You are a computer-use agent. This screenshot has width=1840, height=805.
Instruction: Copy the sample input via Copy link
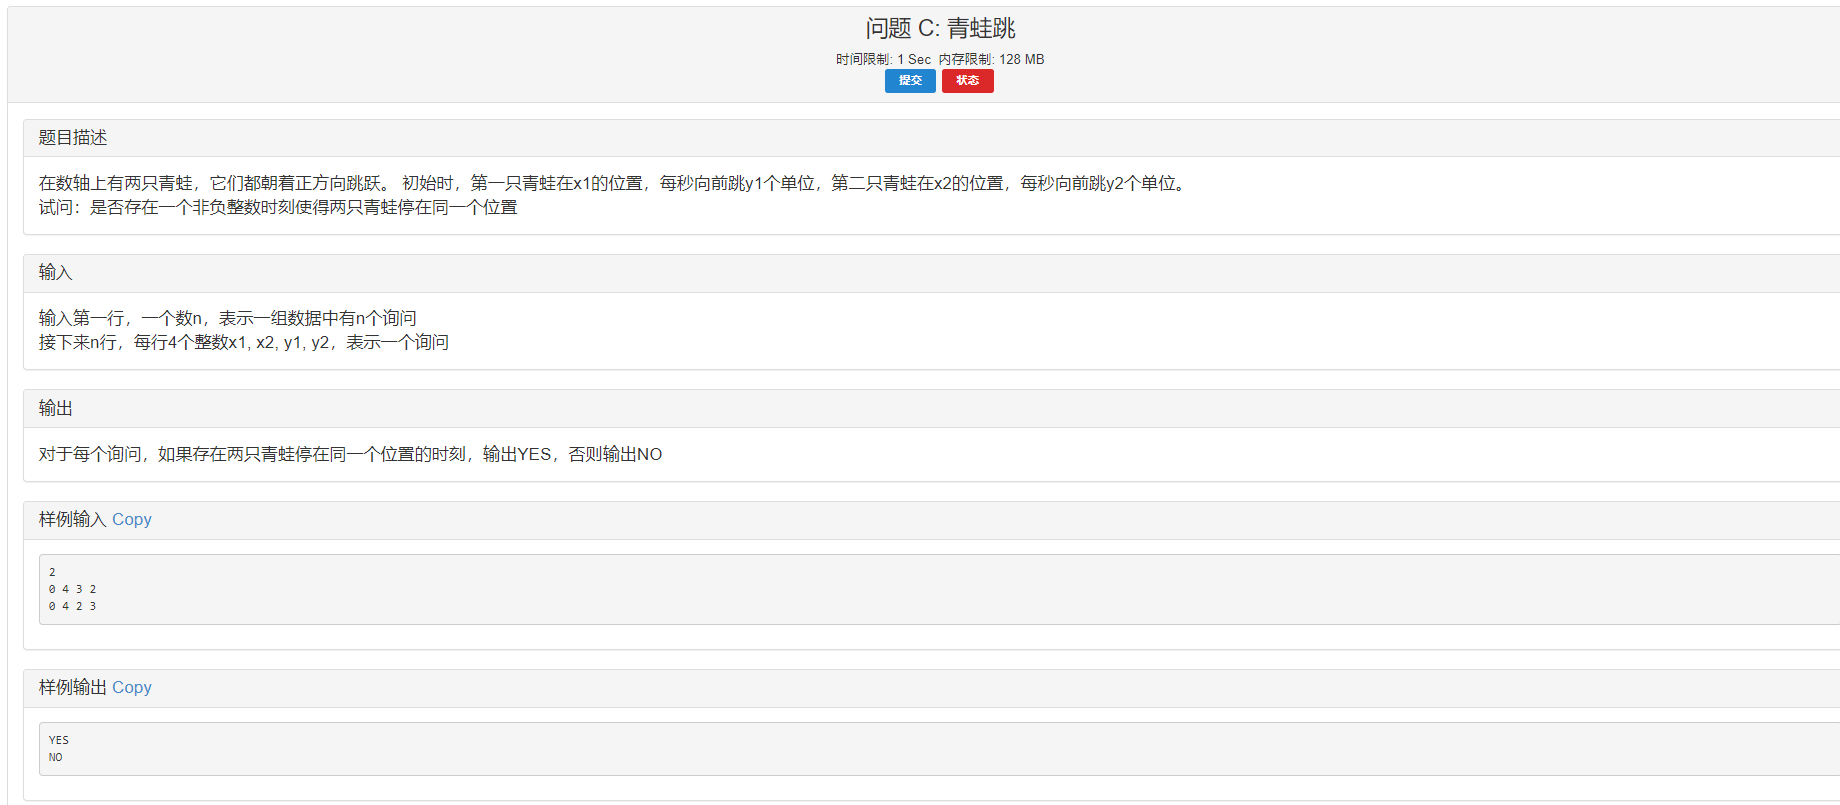coord(132,519)
